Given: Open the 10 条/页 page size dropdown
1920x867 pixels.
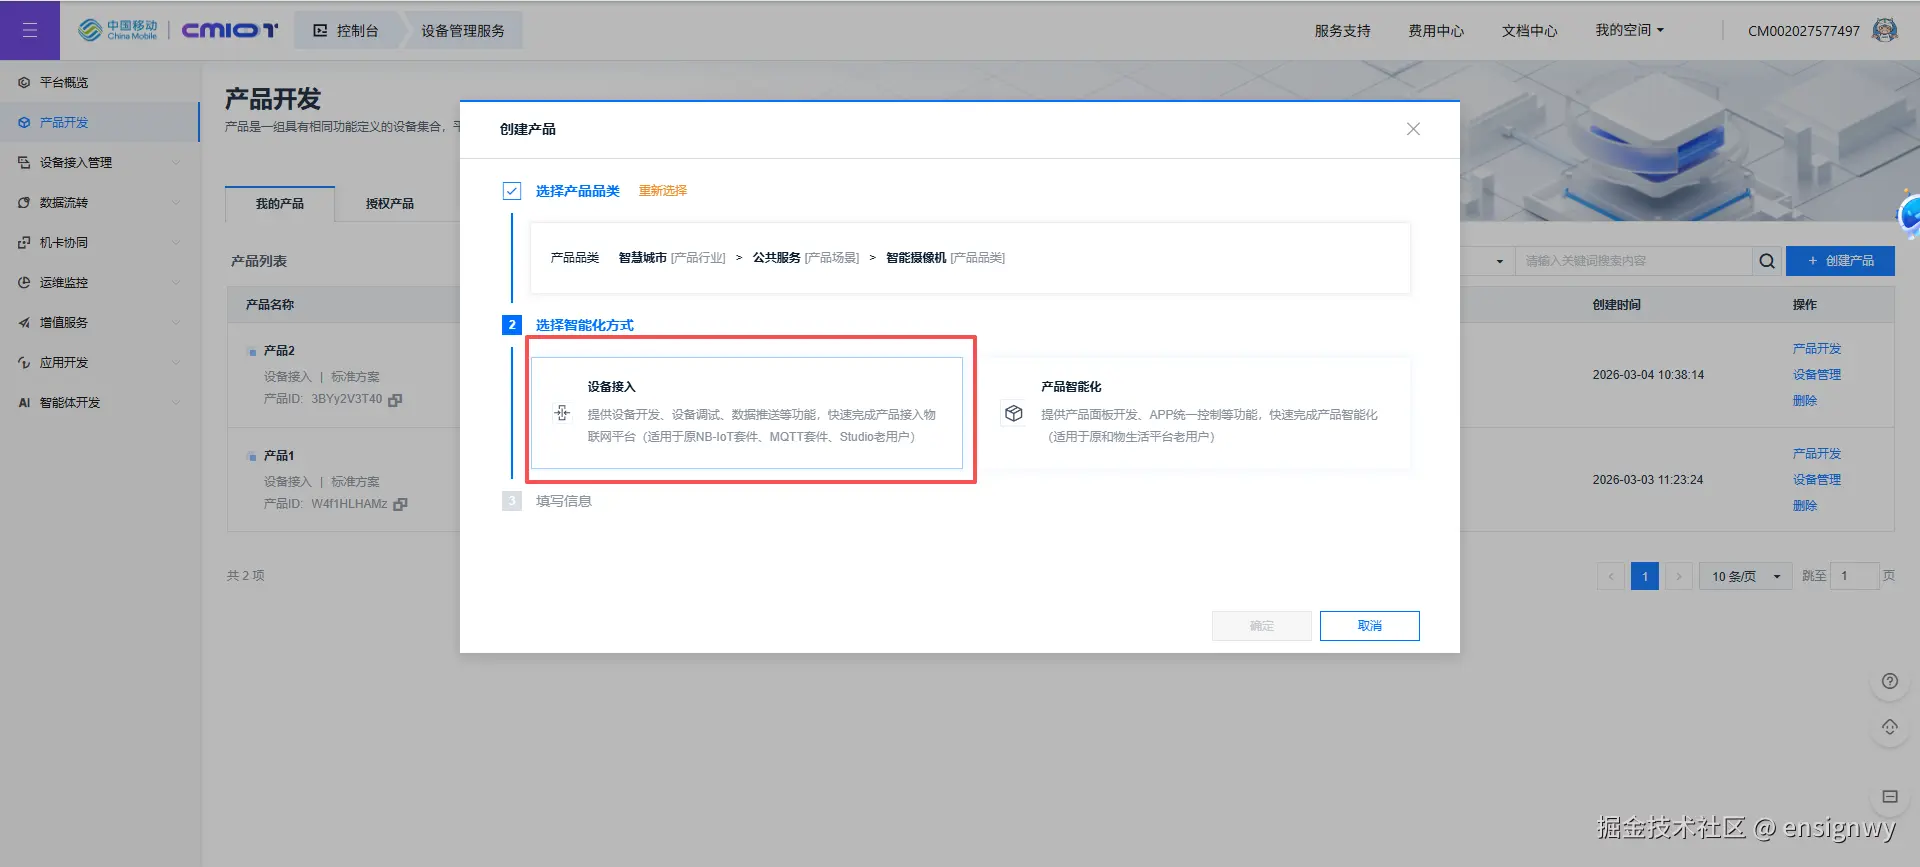Looking at the screenshot, I should point(1745,576).
